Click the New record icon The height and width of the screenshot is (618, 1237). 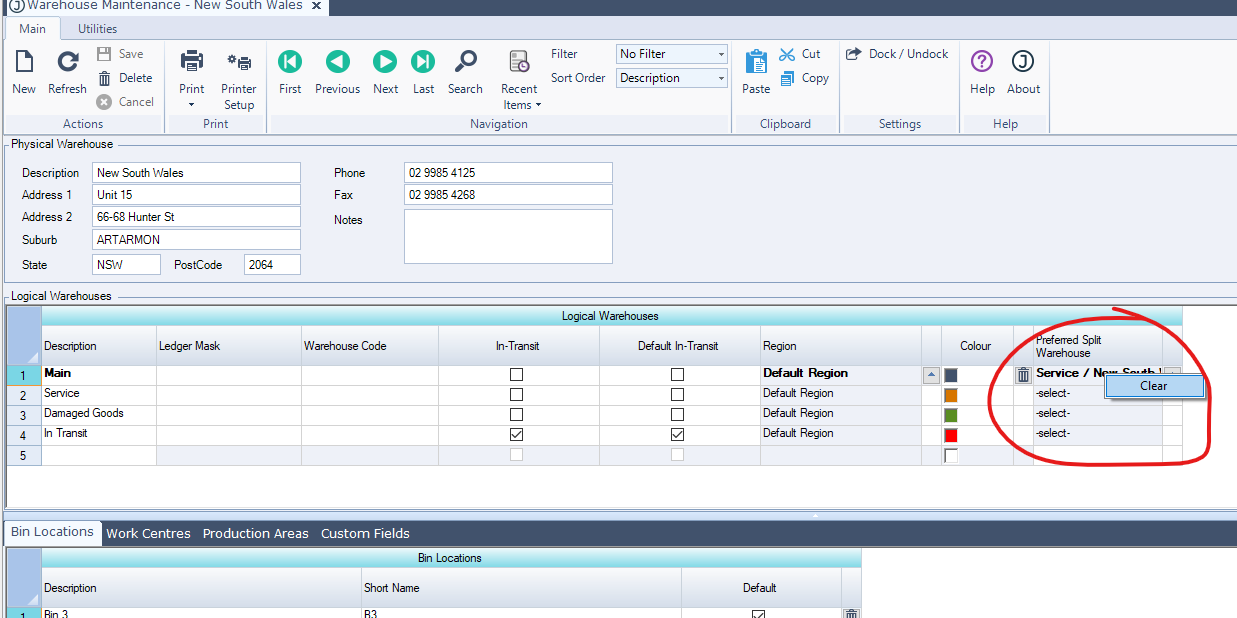tap(24, 63)
